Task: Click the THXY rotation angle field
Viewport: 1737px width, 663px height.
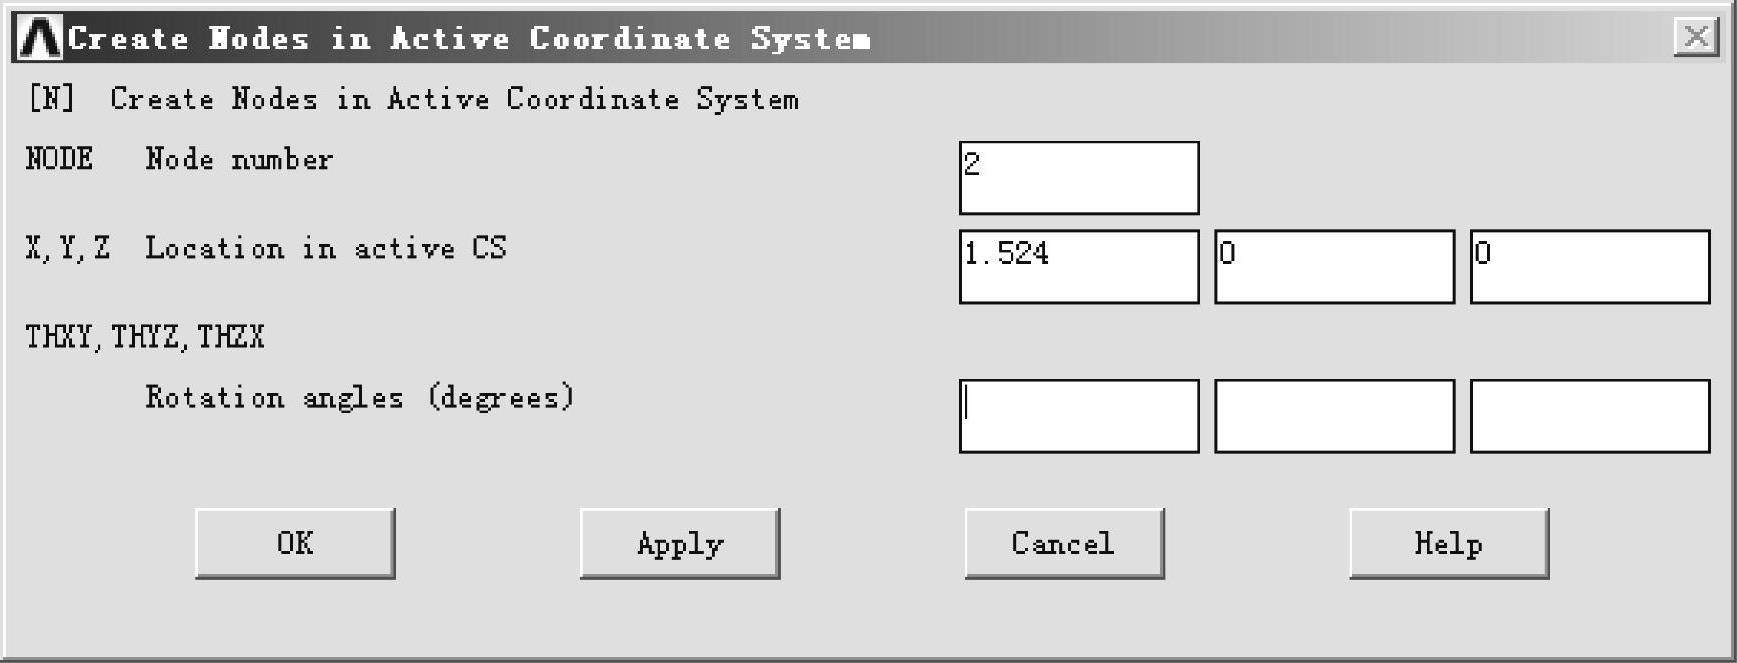Action: pos(1078,416)
